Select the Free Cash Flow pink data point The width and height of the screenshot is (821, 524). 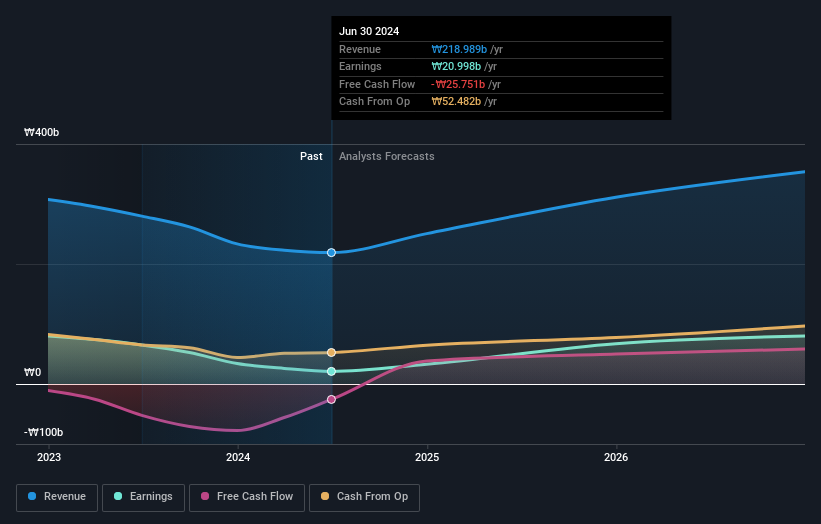click(331, 400)
